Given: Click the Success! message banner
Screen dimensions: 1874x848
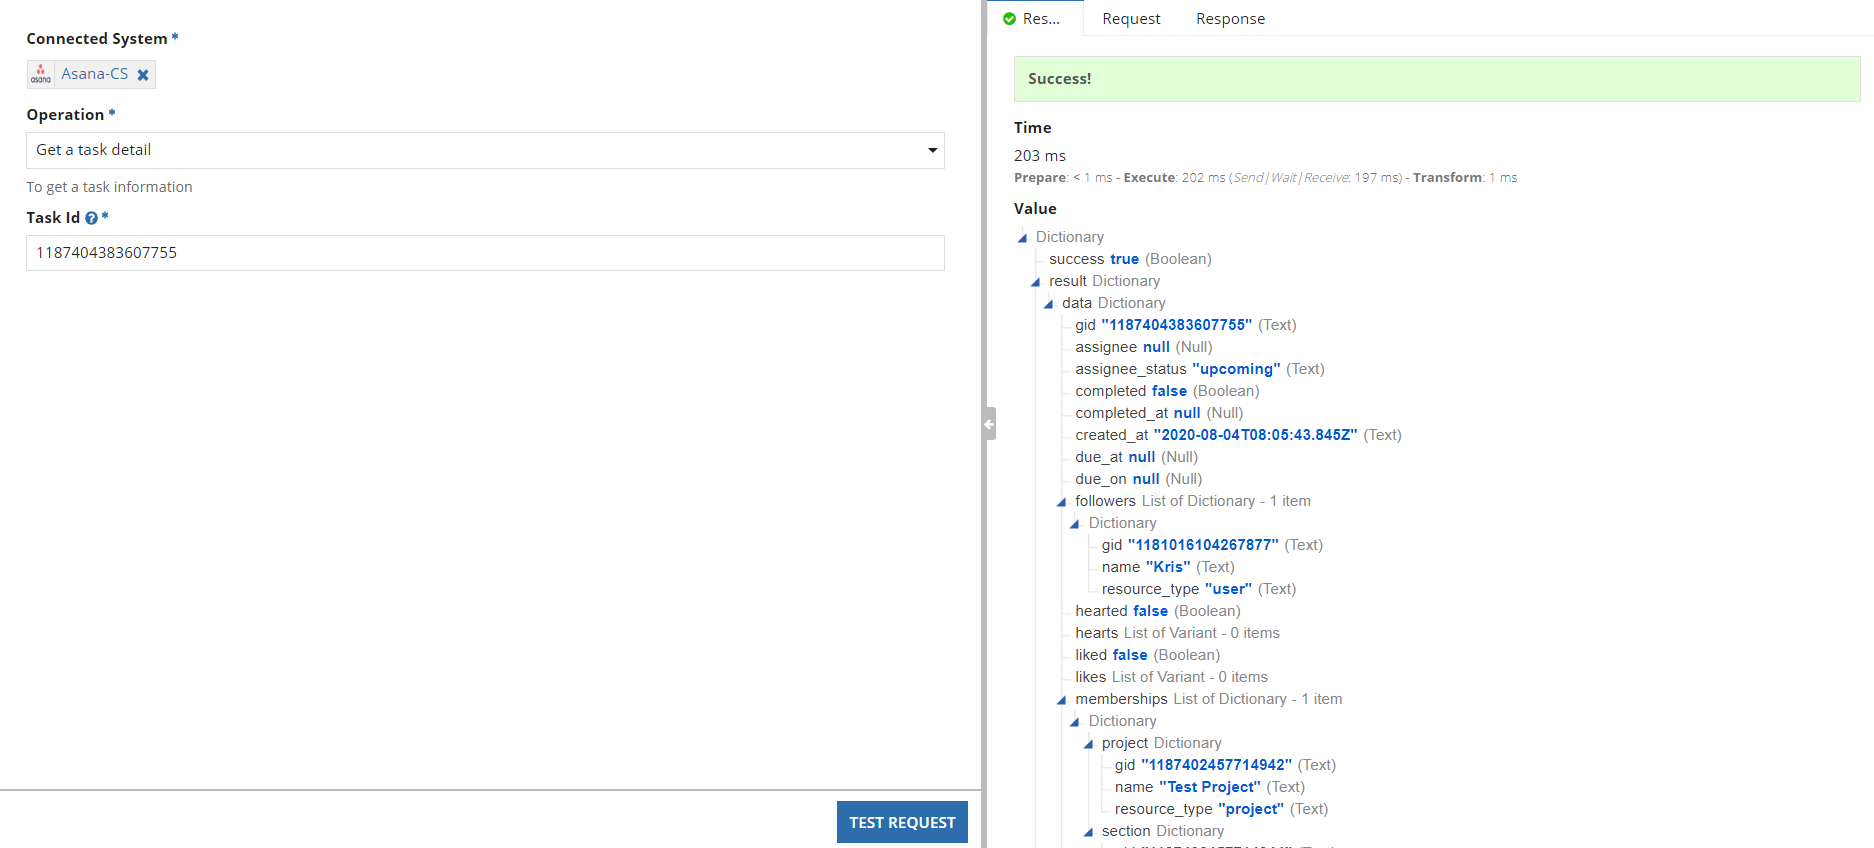Looking at the screenshot, I should click(1436, 79).
